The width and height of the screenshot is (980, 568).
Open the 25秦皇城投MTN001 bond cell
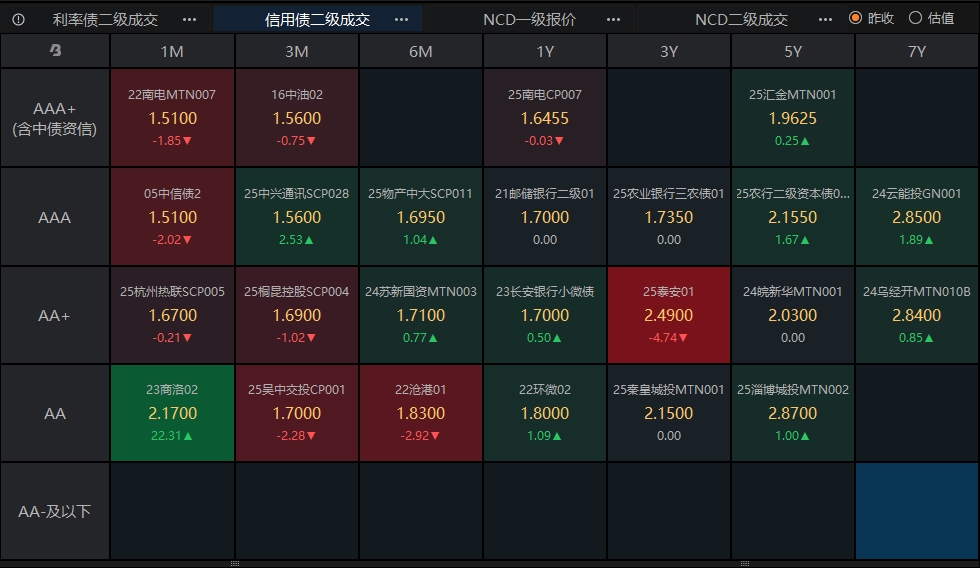tap(669, 413)
